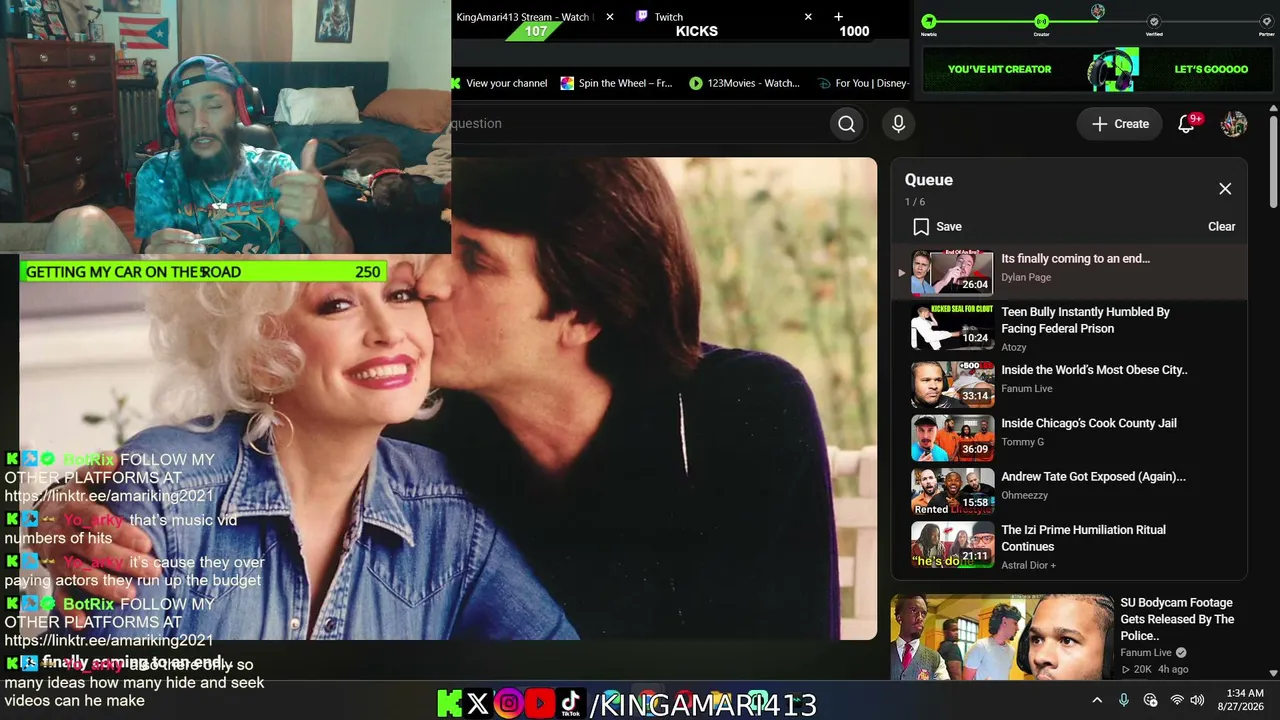This screenshot has width=1280, height=720.
Task: Click the Partner milestone marker
Action: tap(1267, 21)
